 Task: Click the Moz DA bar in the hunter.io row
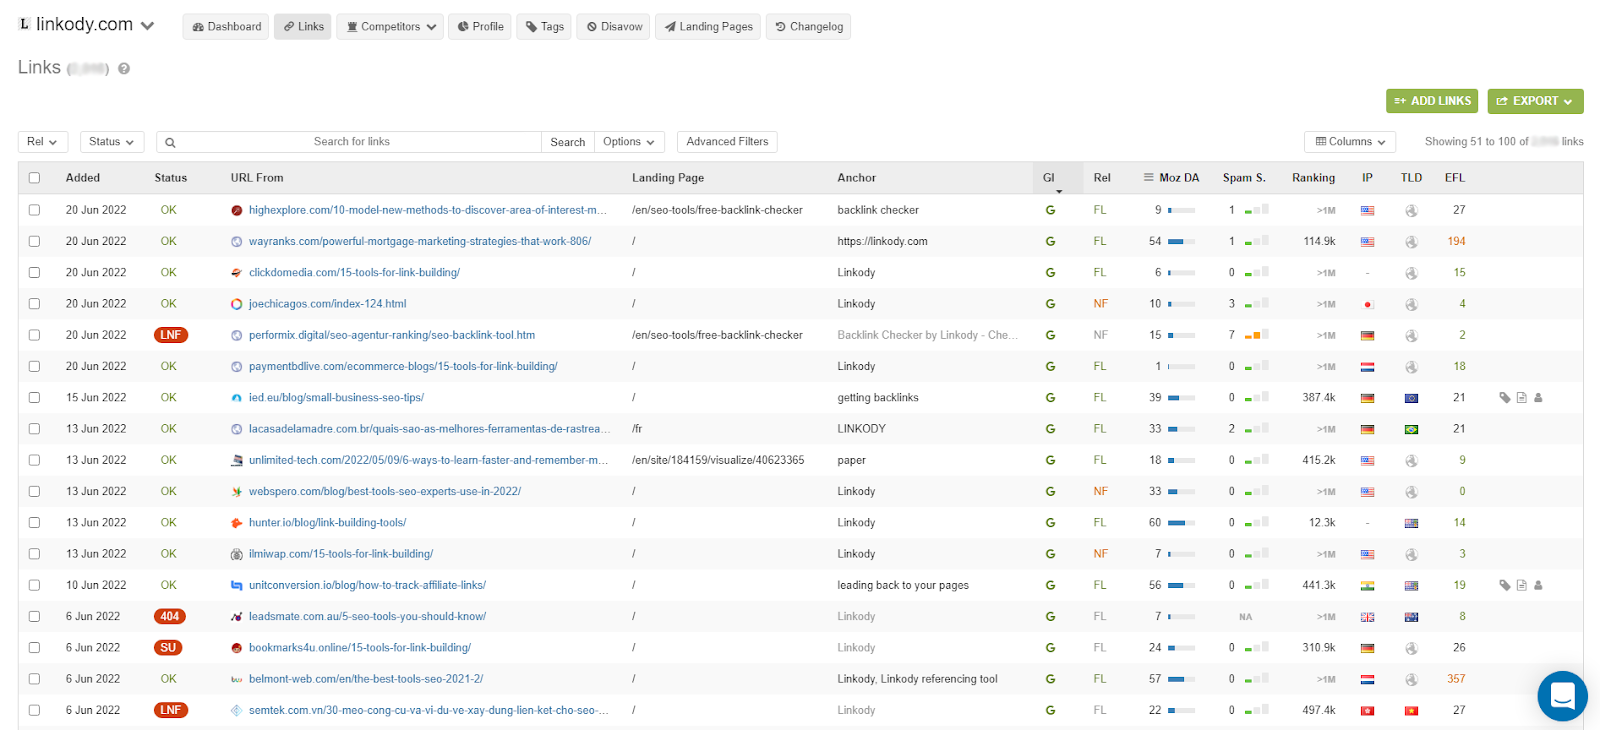(x=1182, y=523)
